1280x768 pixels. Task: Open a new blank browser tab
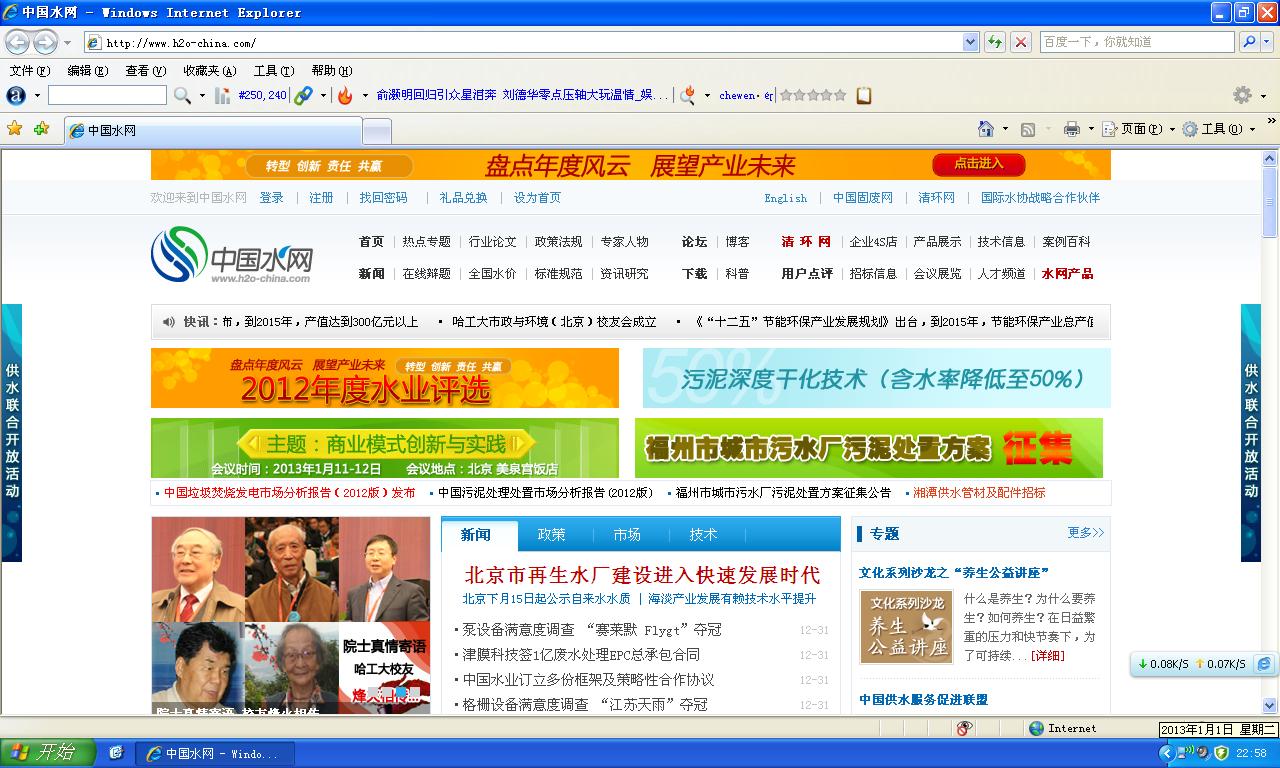376,131
